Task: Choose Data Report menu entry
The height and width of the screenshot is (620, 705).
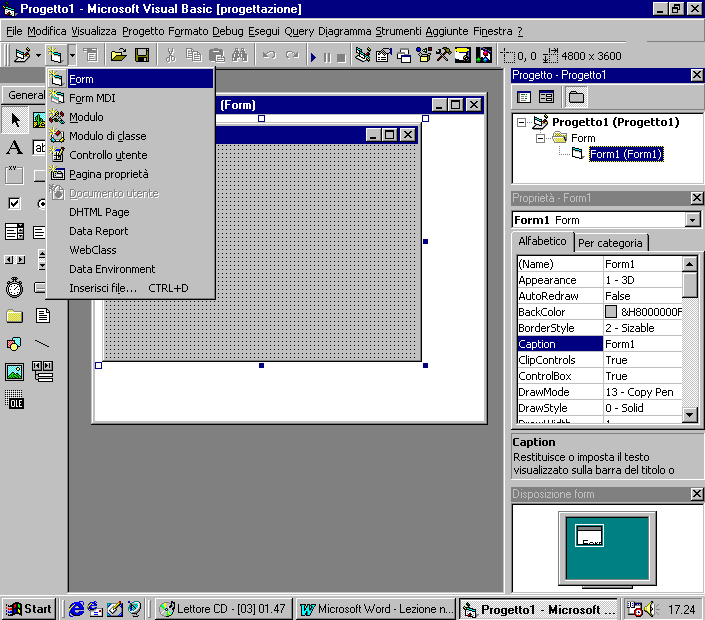Action: pos(130,231)
